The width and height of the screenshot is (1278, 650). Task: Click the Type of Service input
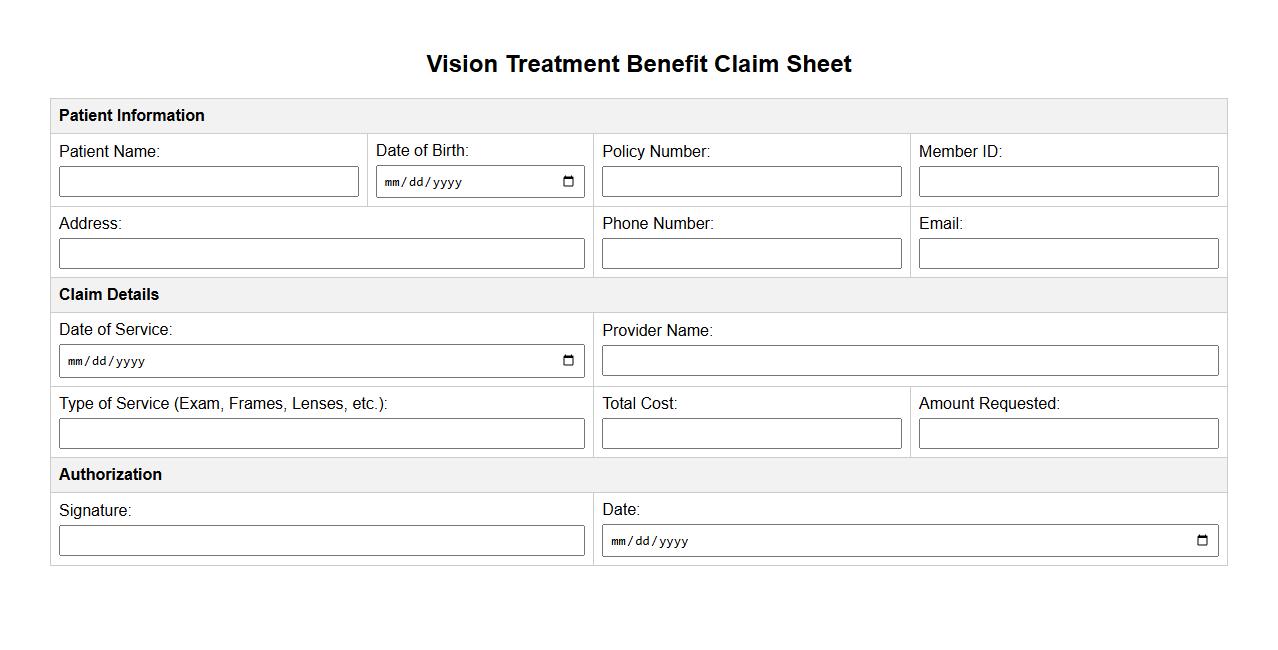click(x=321, y=434)
